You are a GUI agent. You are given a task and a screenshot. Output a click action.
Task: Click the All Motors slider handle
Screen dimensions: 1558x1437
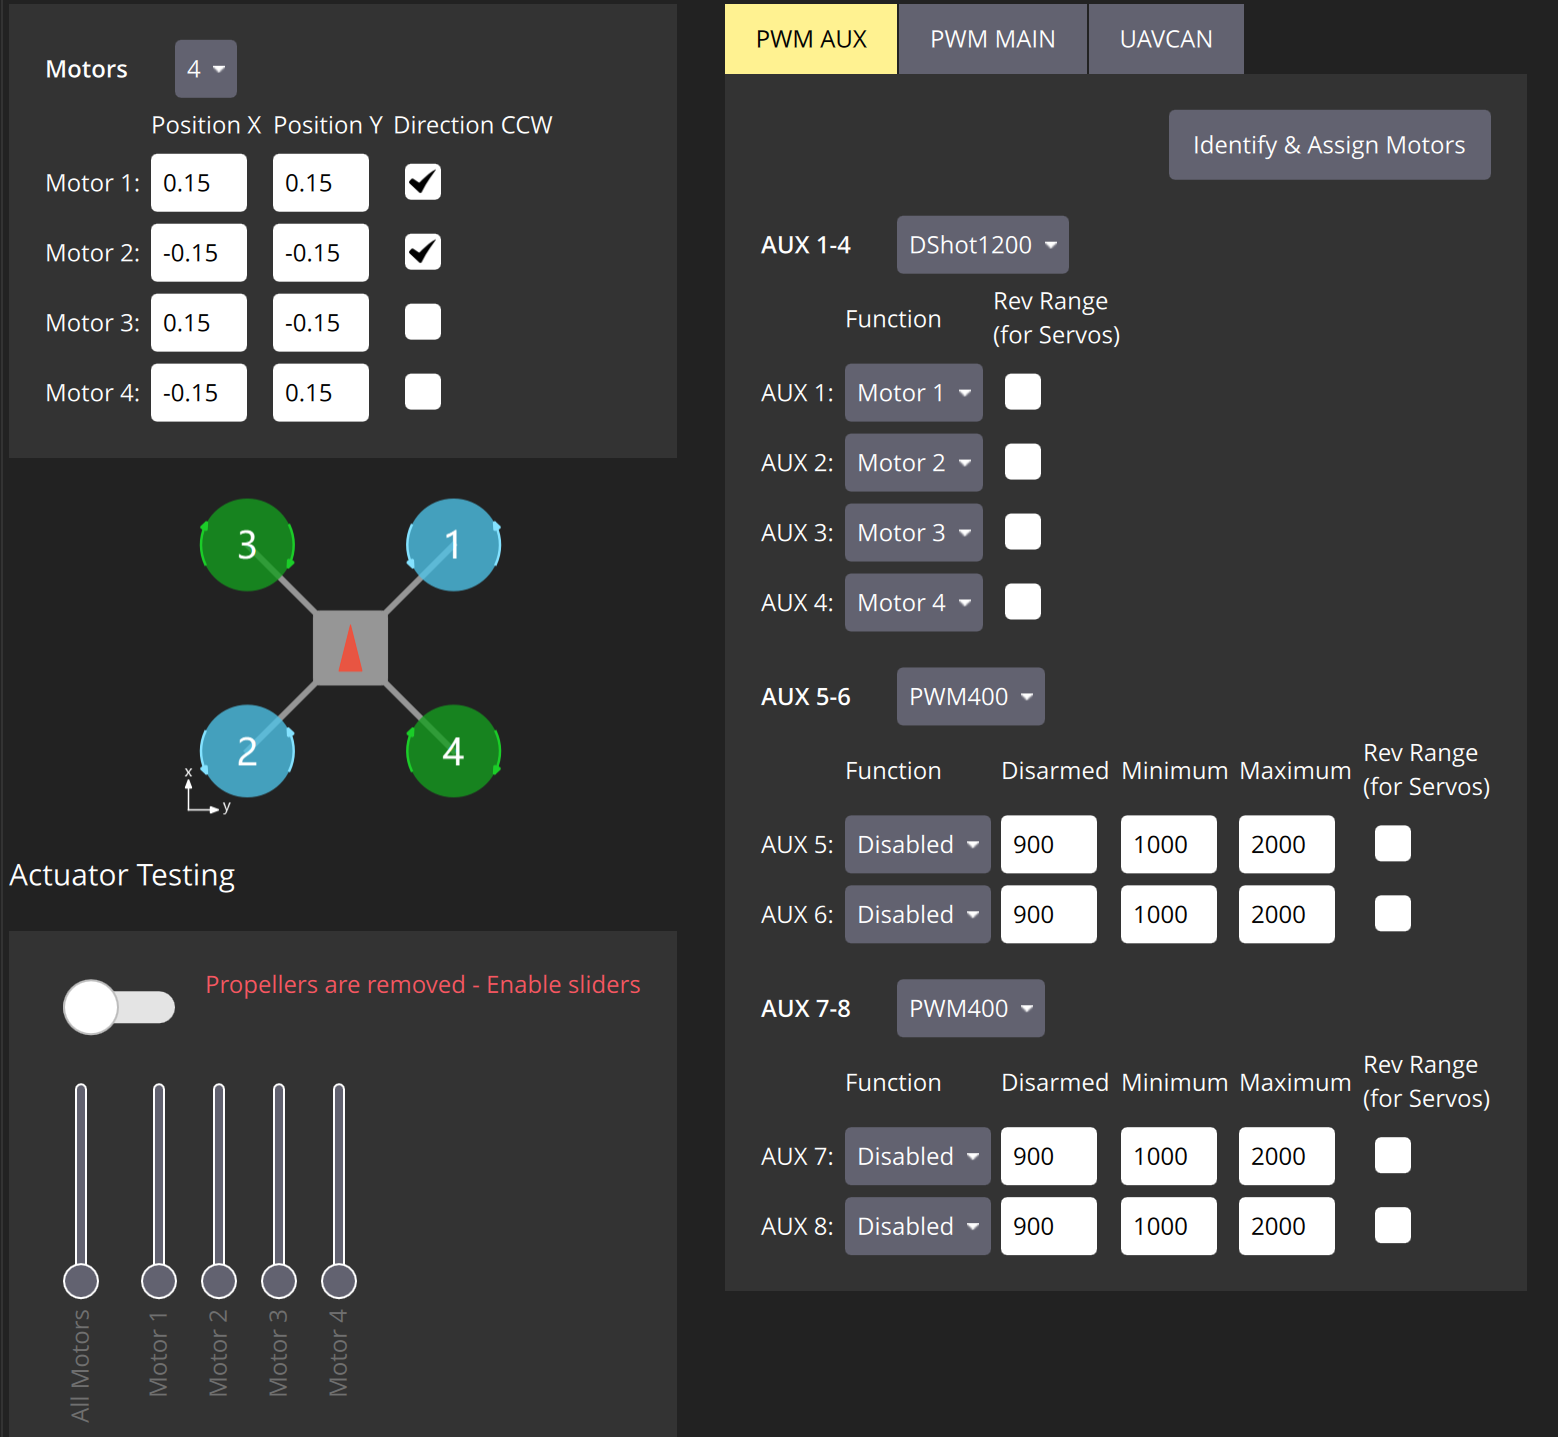[81, 1281]
